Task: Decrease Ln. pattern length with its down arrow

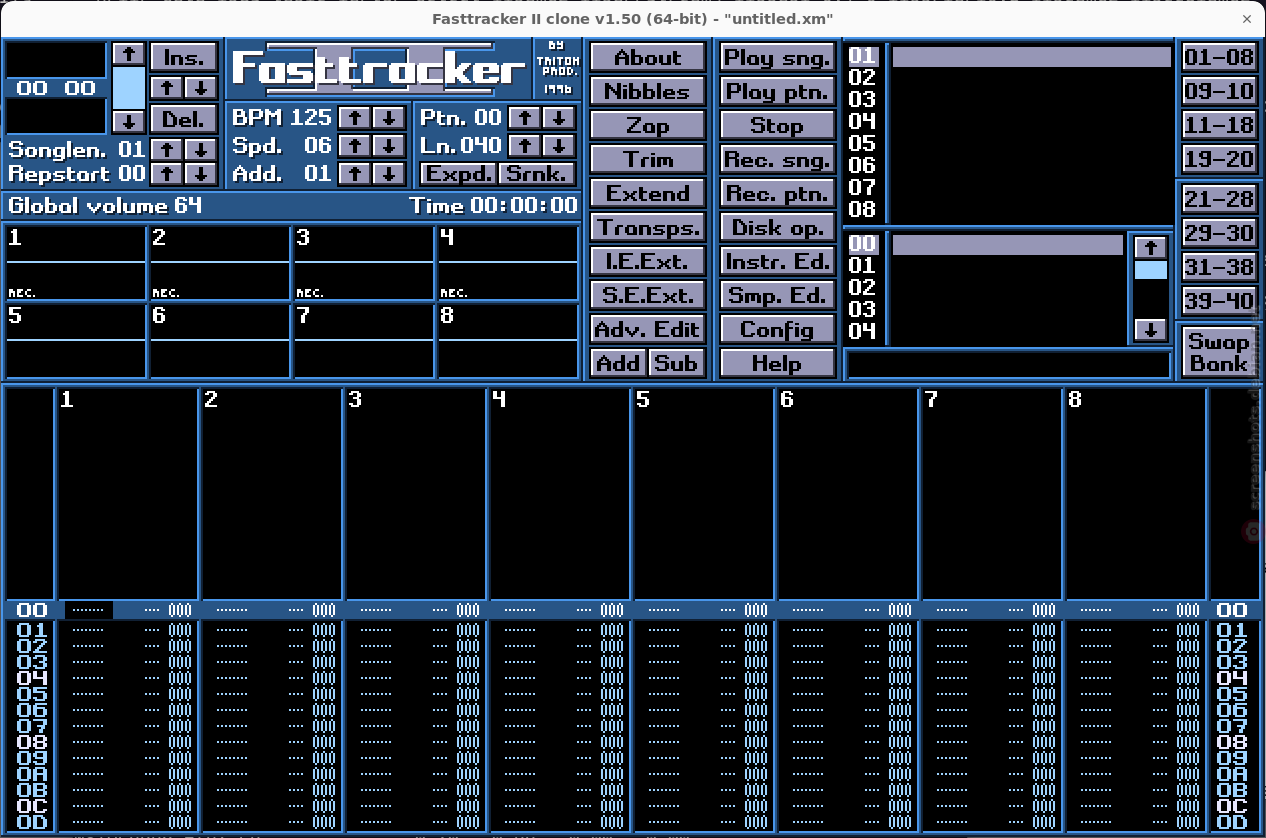Action: pyautogui.click(x=559, y=145)
